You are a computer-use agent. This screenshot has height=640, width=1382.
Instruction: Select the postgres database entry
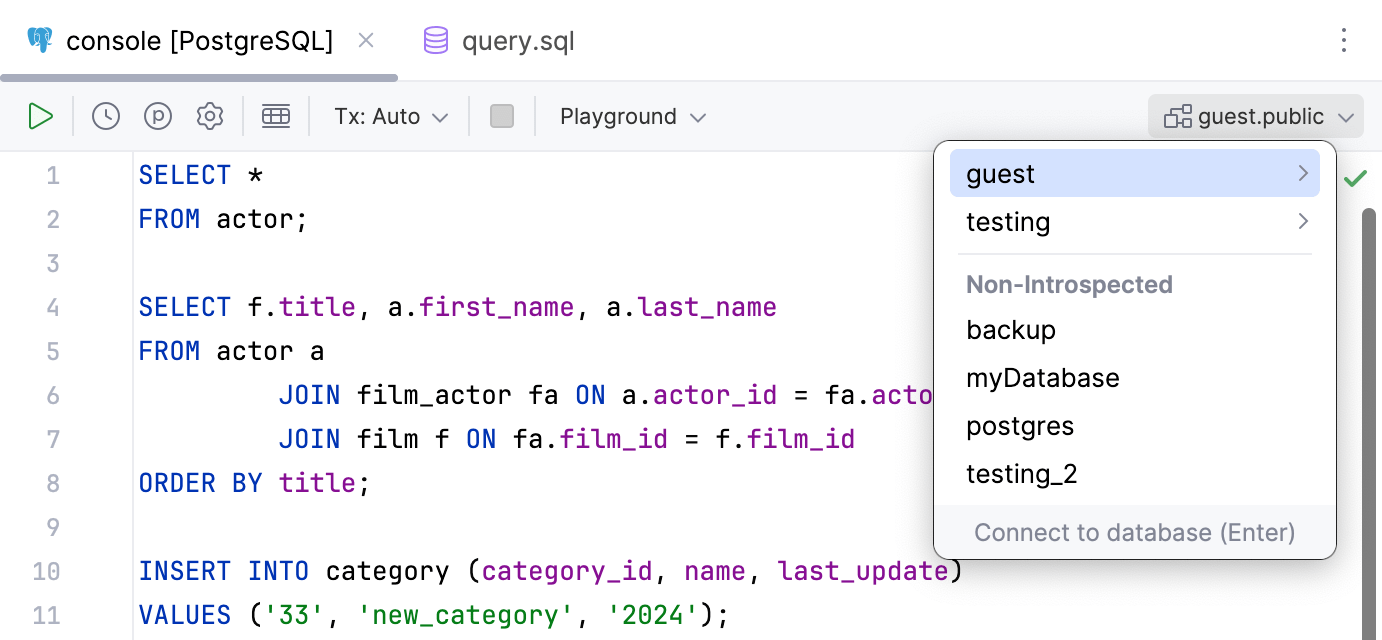1020,425
